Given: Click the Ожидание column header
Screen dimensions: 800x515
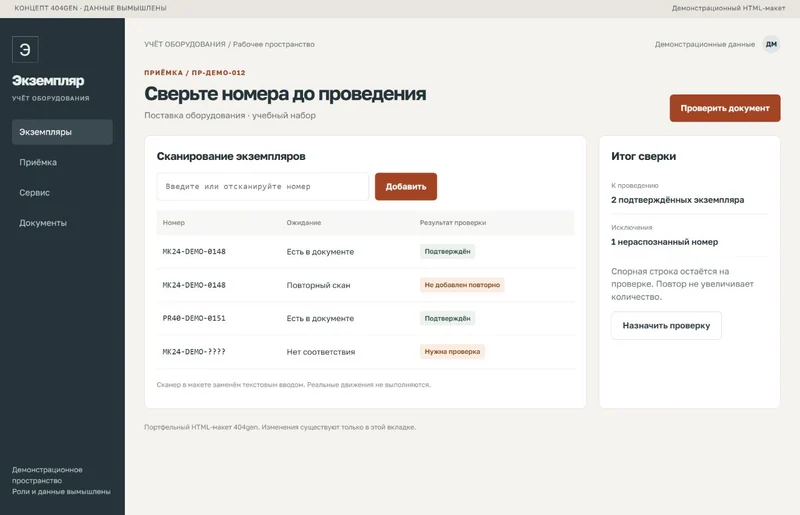Looking at the screenshot, I should click(304, 223).
